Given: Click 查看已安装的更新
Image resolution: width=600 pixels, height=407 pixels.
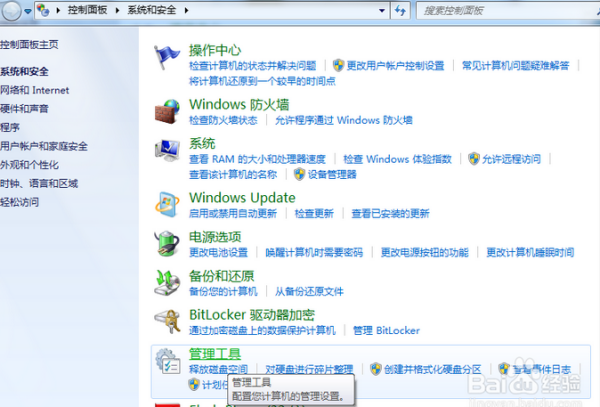Looking at the screenshot, I should point(390,213).
